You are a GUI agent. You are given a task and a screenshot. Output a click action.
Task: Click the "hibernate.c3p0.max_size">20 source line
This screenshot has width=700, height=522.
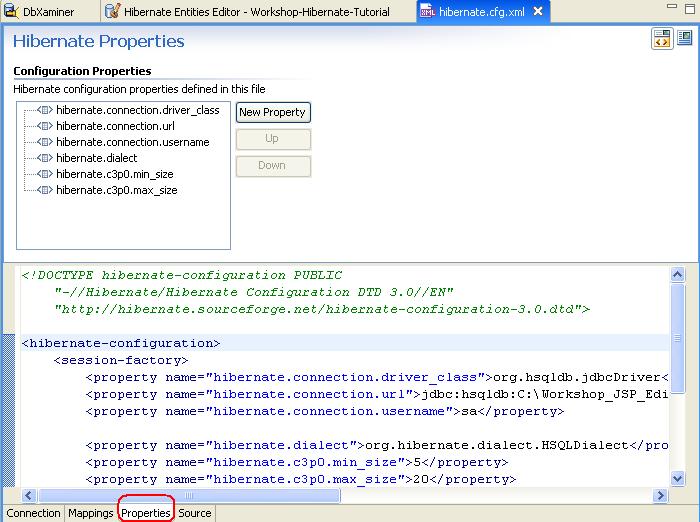click(x=301, y=479)
